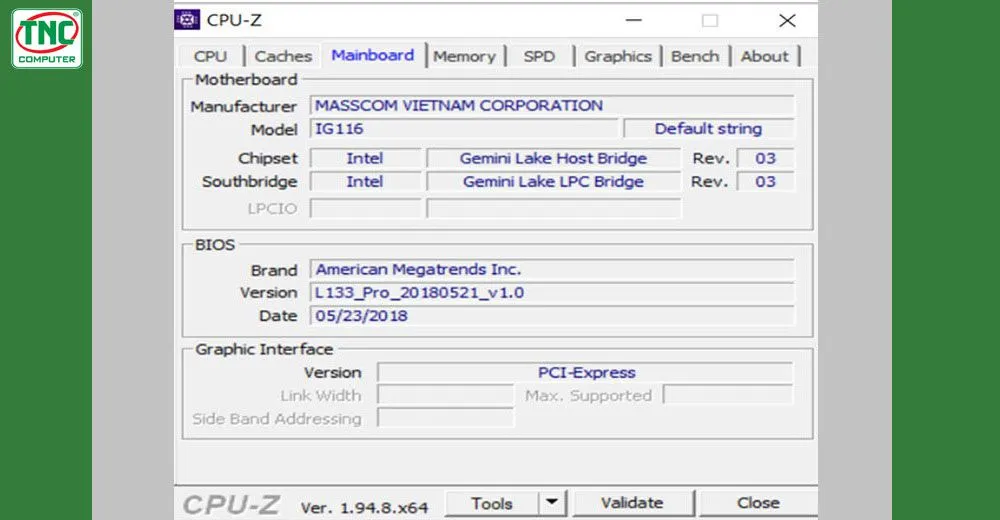Click the BIOS Version field
Viewport: 1000px width, 520px height.
(552, 293)
